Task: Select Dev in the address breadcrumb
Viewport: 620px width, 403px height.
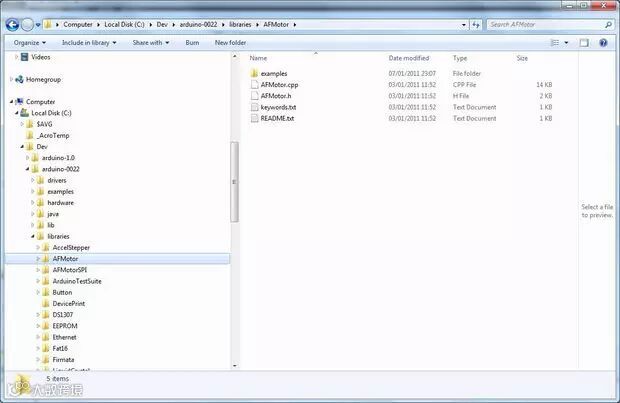Action: click(162, 25)
